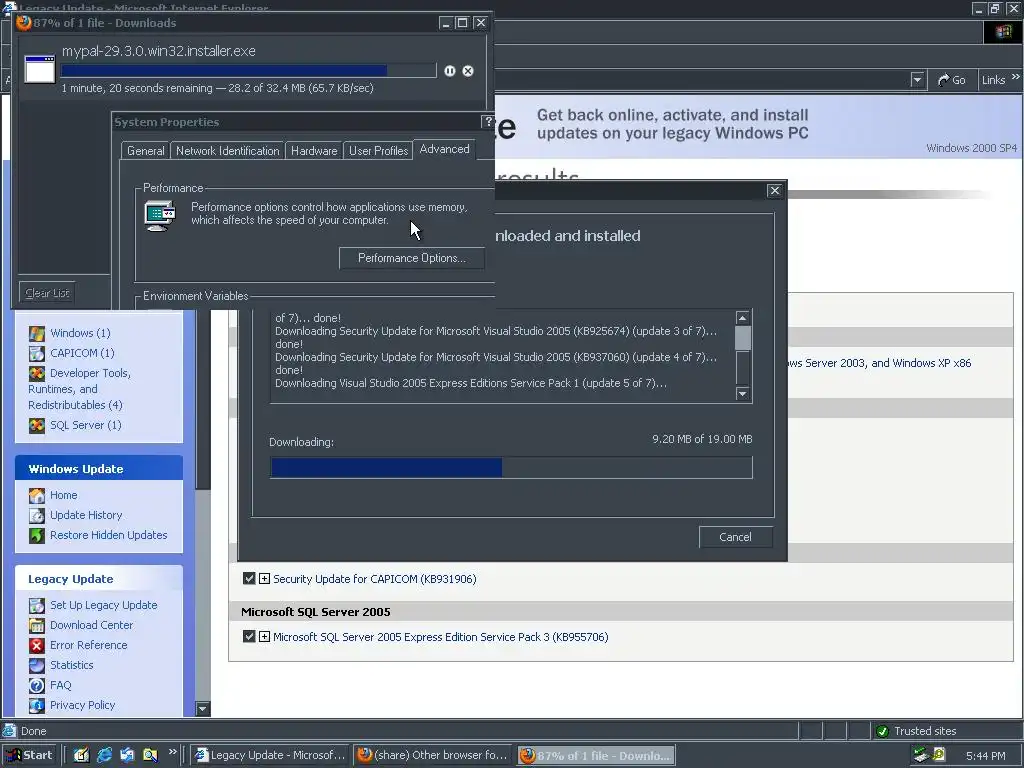Click Clear List in Downloads window
This screenshot has height=768, width=1024.
[x=47, y=293]
